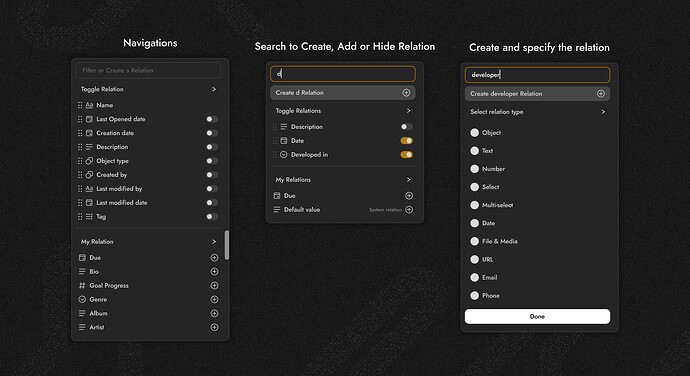Viewport: 690px width, 376px height.
Task: Choose the Date relation type
Action: (x=474, y=223)
